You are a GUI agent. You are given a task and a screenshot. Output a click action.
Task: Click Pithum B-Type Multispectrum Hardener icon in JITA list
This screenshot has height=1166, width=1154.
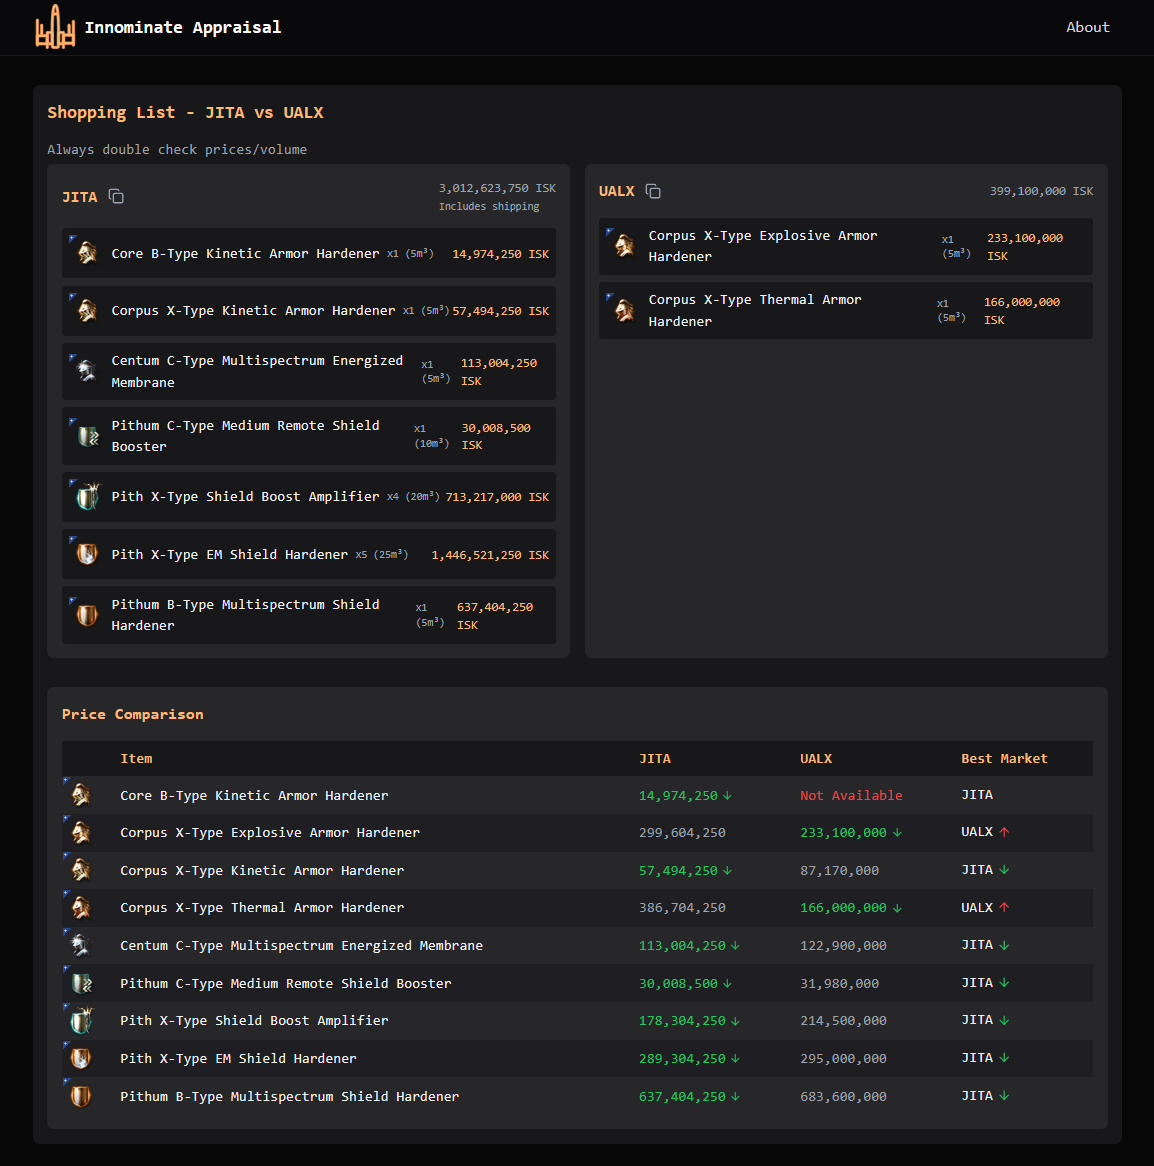tap(87, 615)
